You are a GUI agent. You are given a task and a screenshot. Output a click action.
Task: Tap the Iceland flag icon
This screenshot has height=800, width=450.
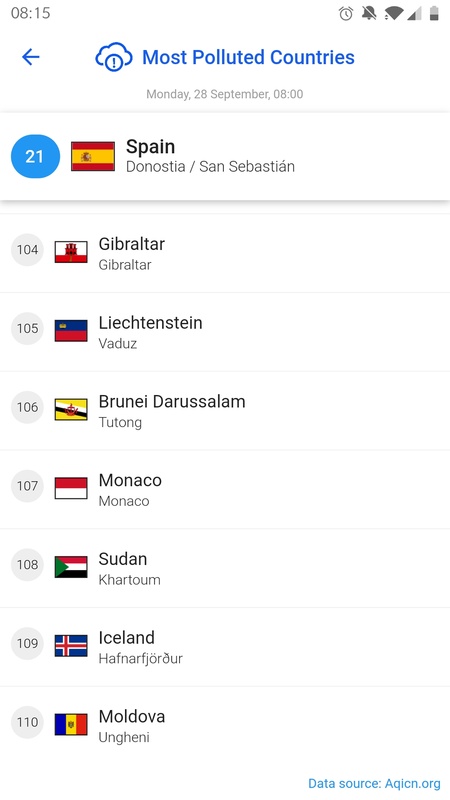pyautogui.click(x=71, y=645)
